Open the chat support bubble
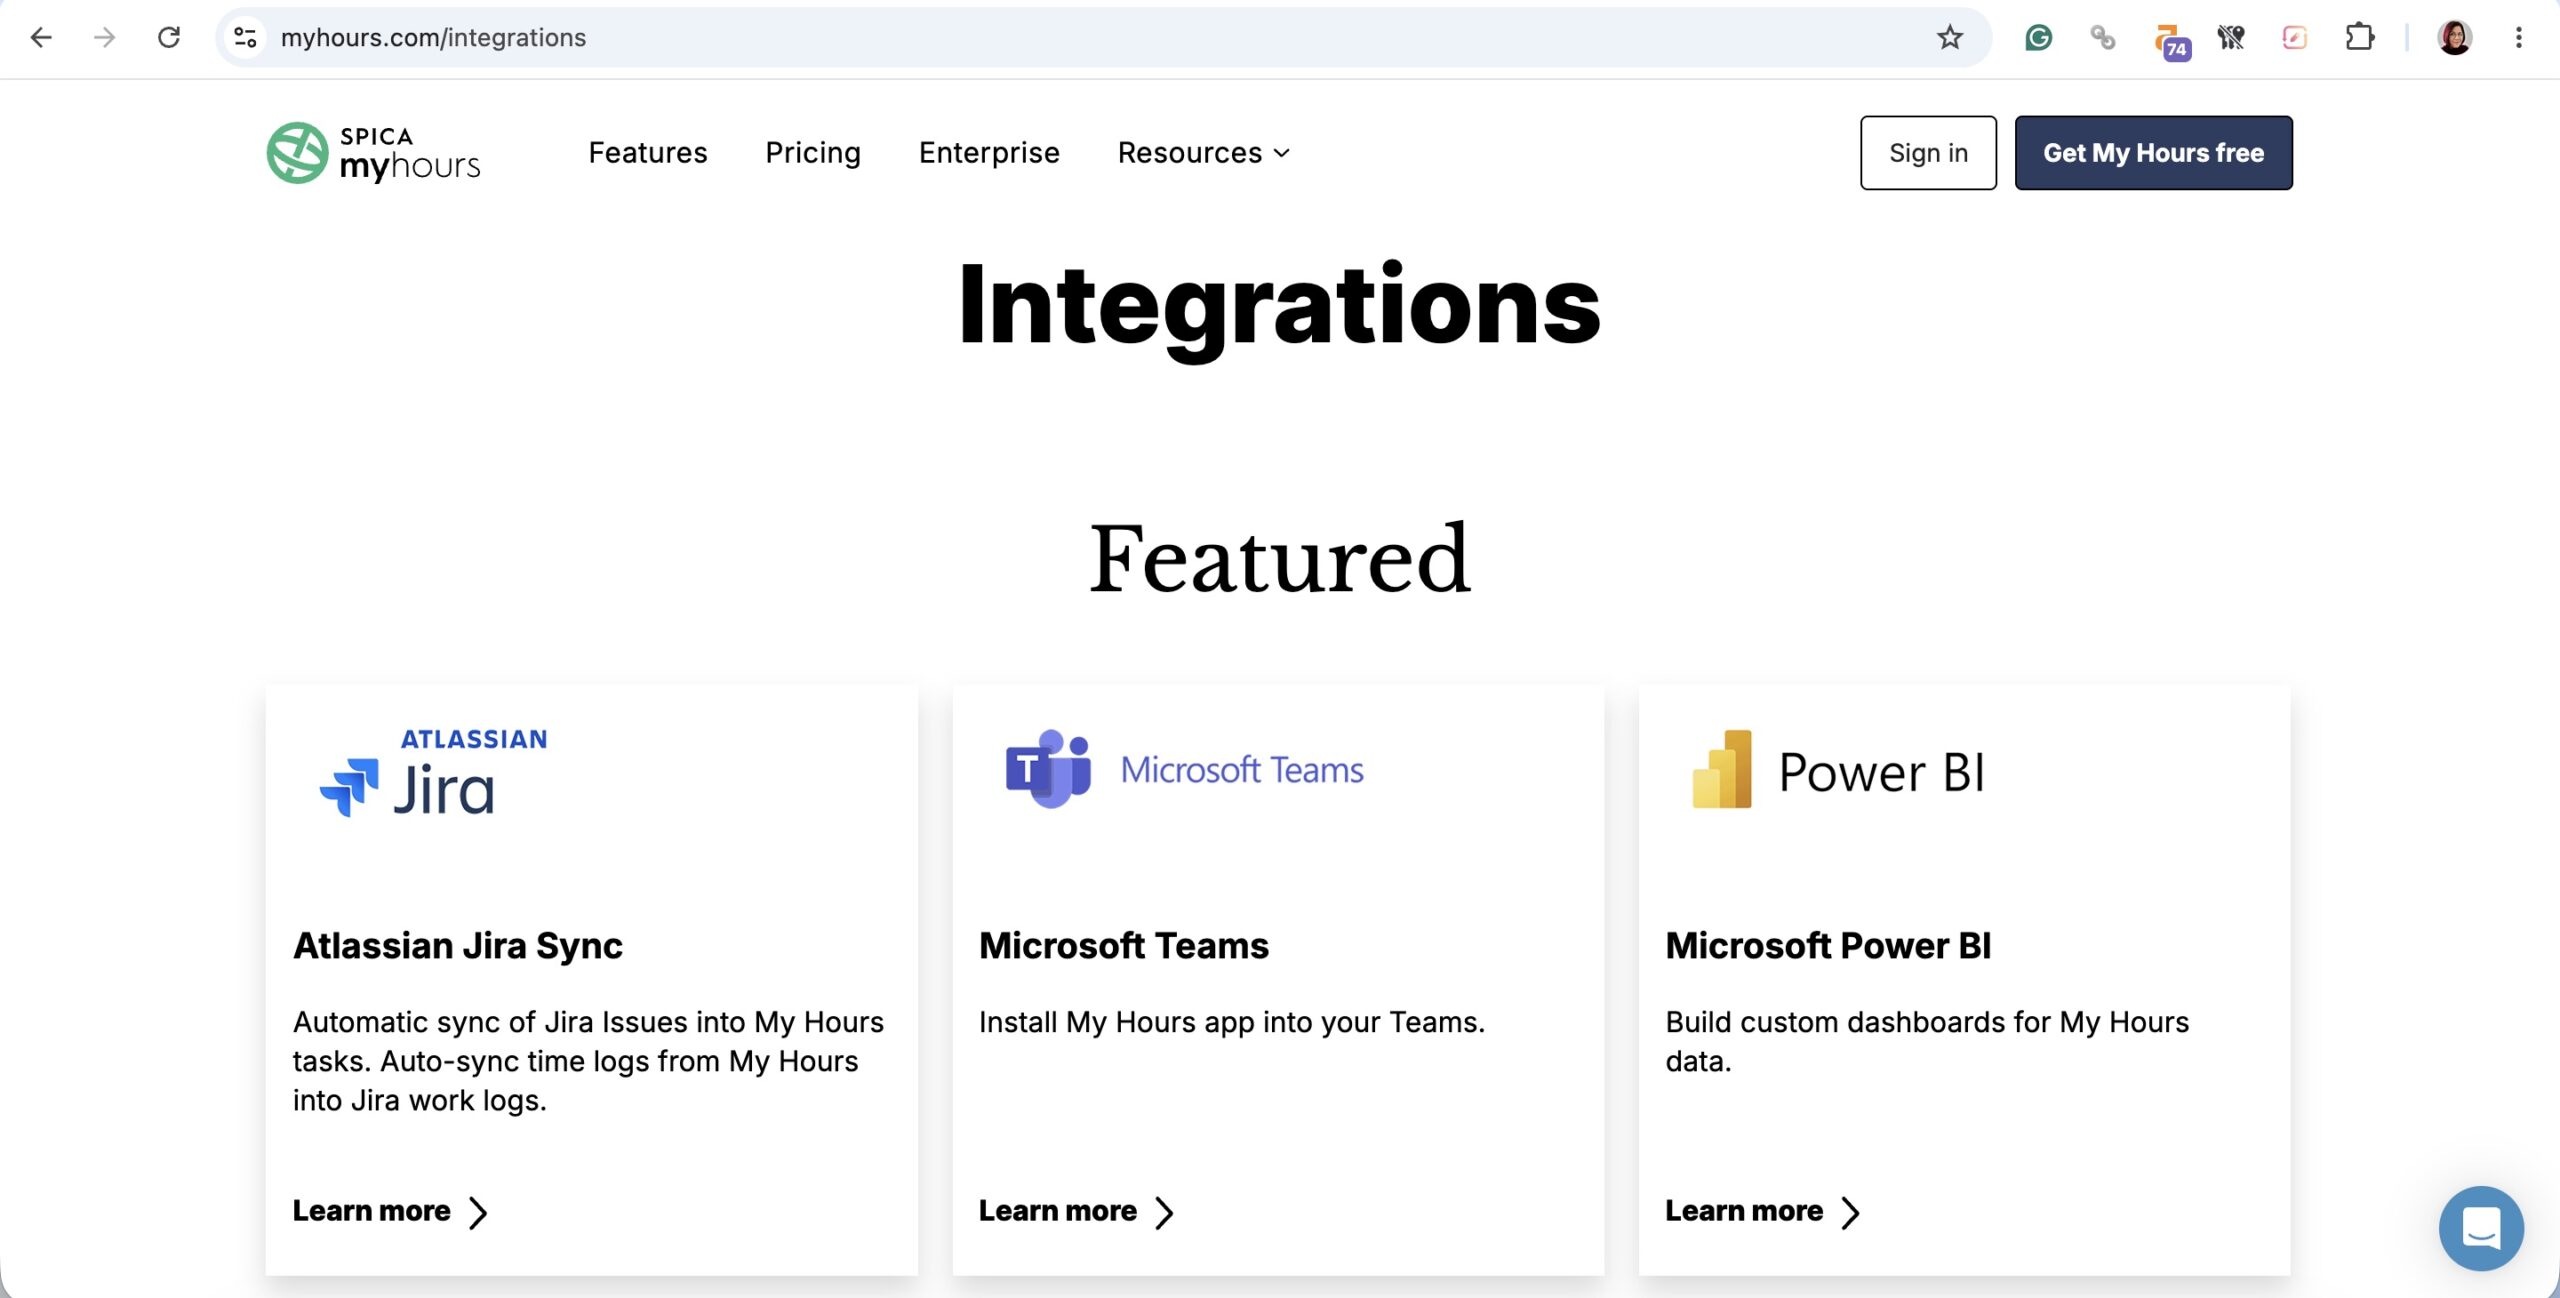Viewport: 2560px width, 1298px height. (2481, 1228)
